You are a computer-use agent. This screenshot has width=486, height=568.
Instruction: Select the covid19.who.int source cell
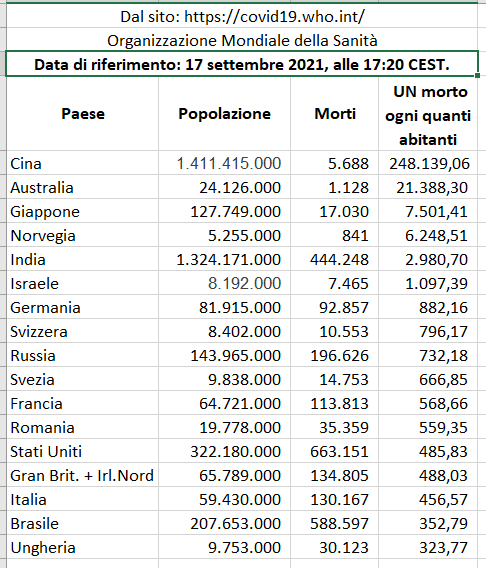242,17
